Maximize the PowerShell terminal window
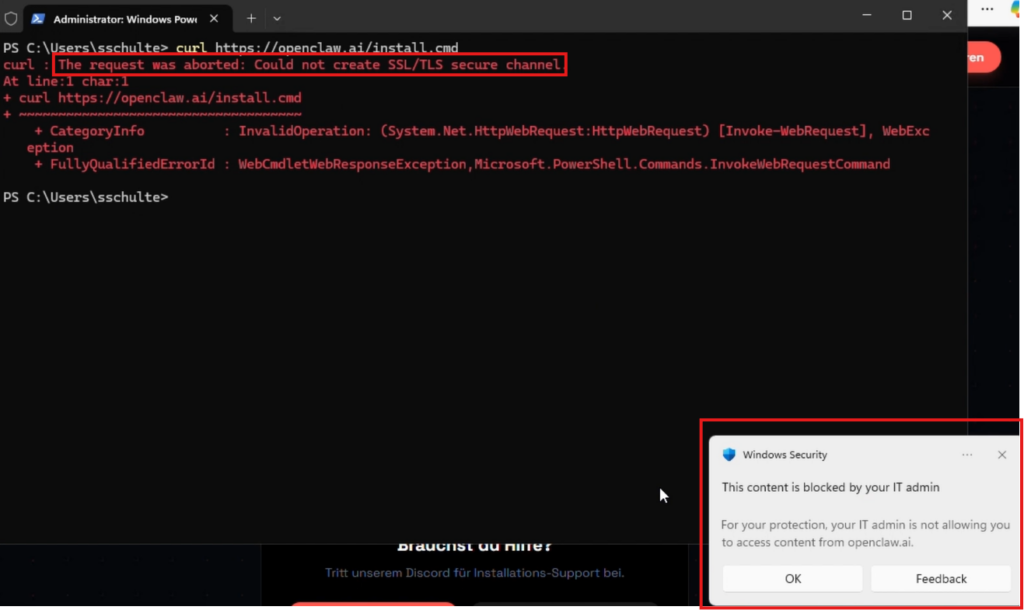The height and width of the screenshot is (610, 1024). [x=907, y=15]
